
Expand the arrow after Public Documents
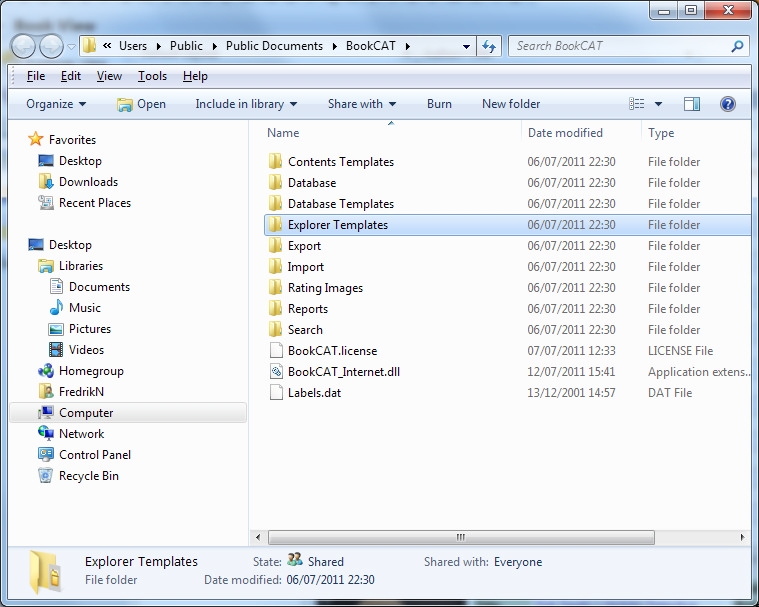pos(335,46)
